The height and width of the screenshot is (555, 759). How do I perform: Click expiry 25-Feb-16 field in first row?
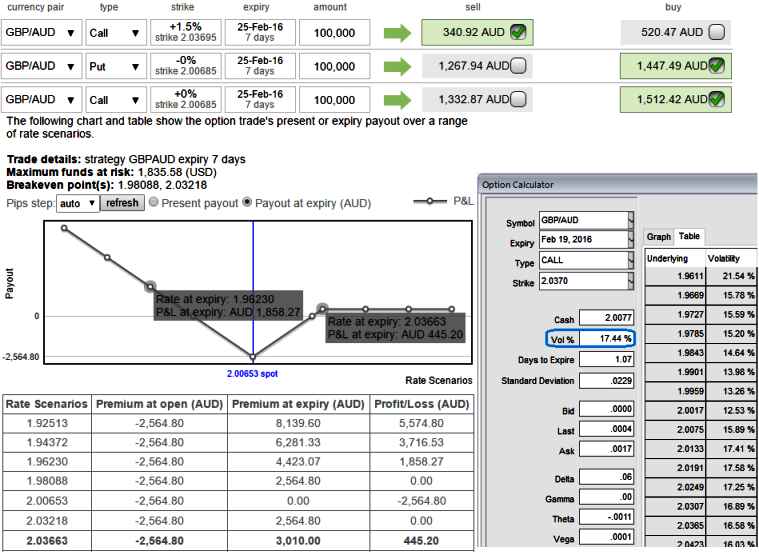click(260, 32)
